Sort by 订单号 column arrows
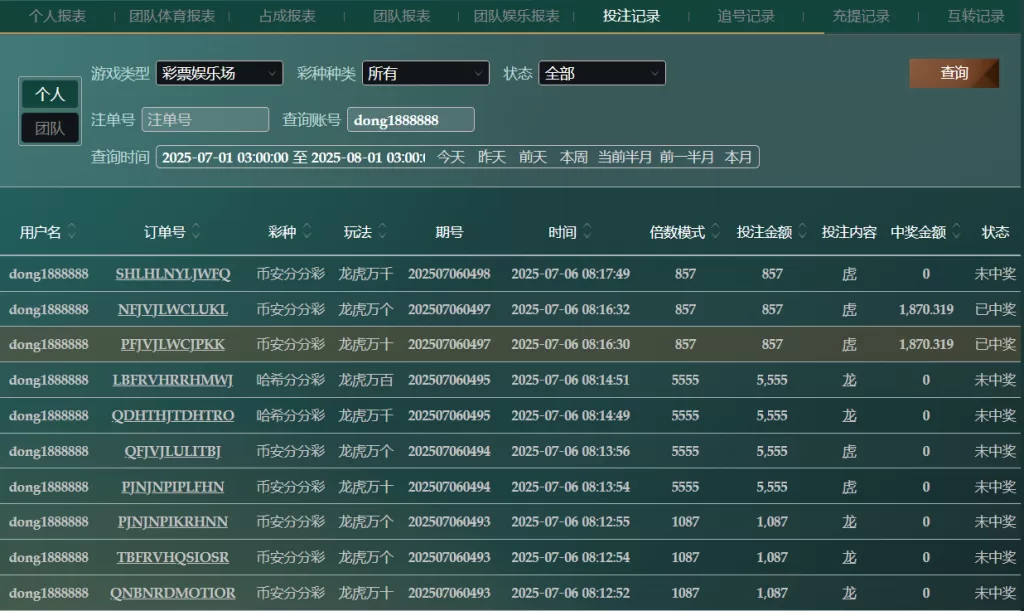 click(196, 232)
